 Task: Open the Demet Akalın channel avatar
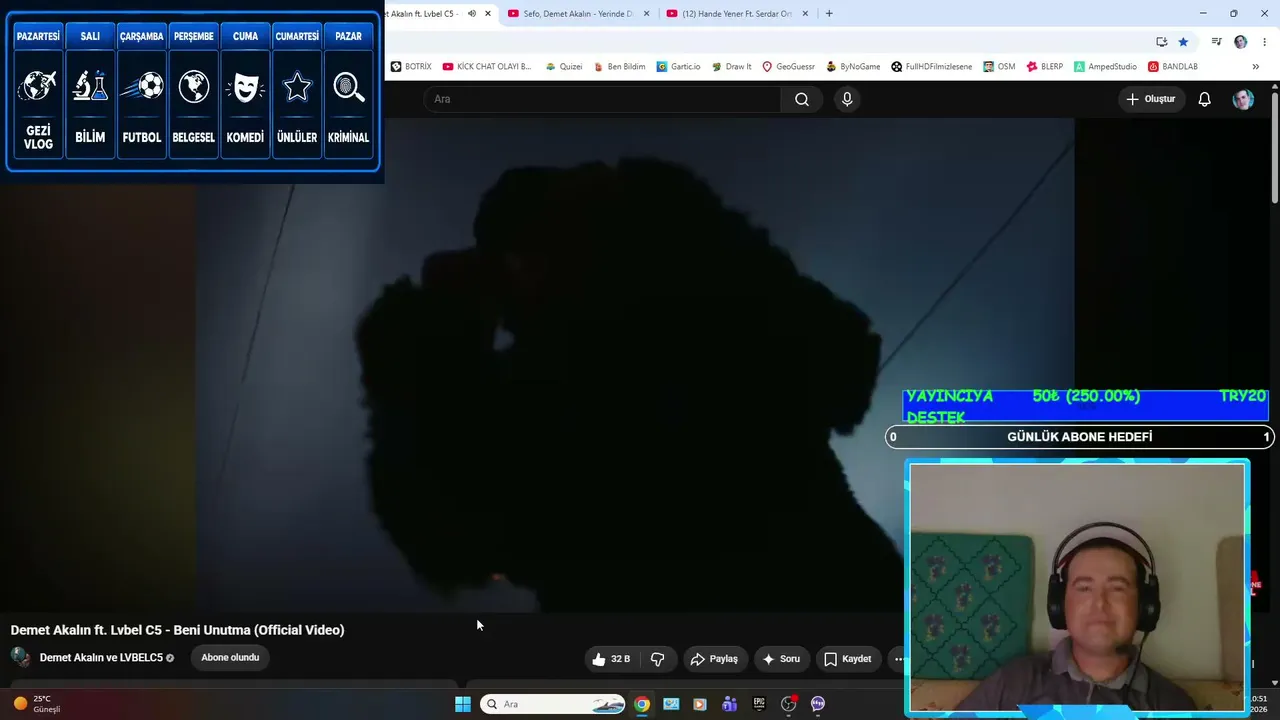tap(20, 657)
